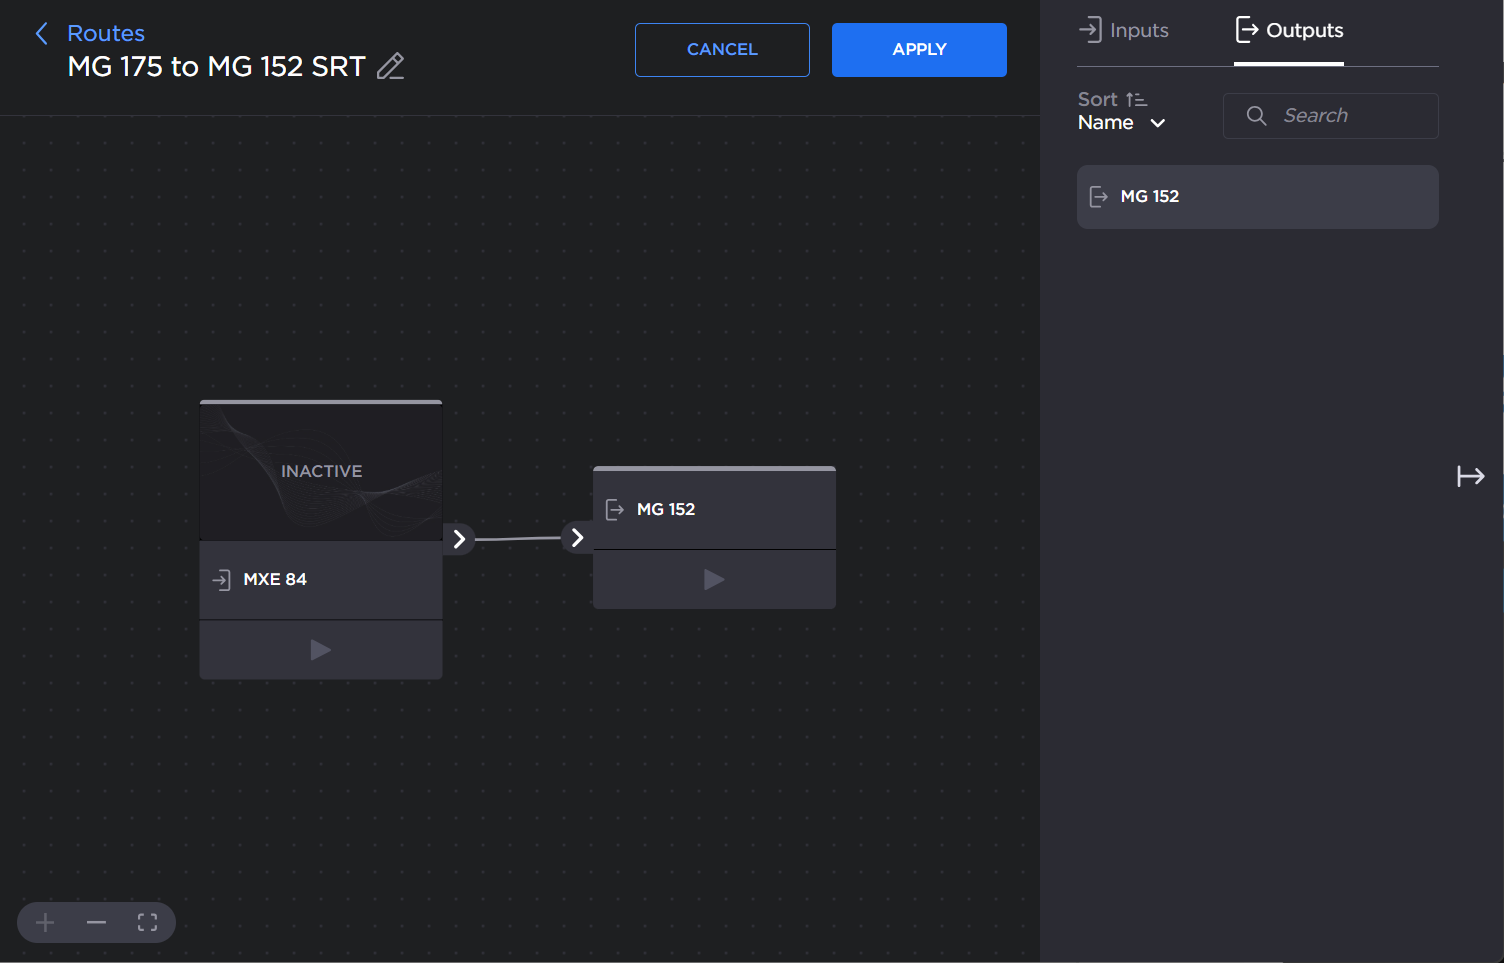Start the MG 152 output play button
Viewport: 1504px width, 963px height.
(x=713, y=580)
